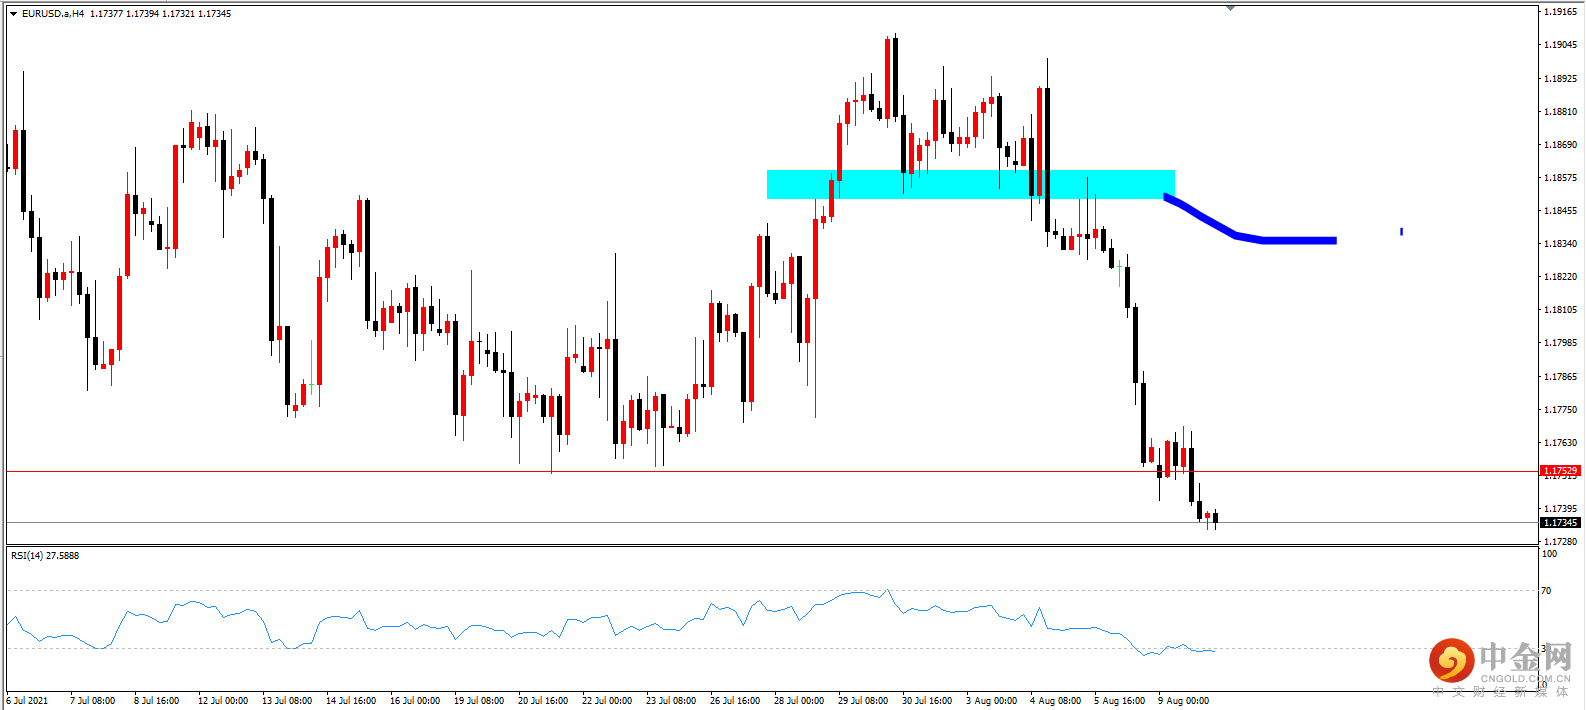Click the 1.18575 price axis label

(1560, 177)
